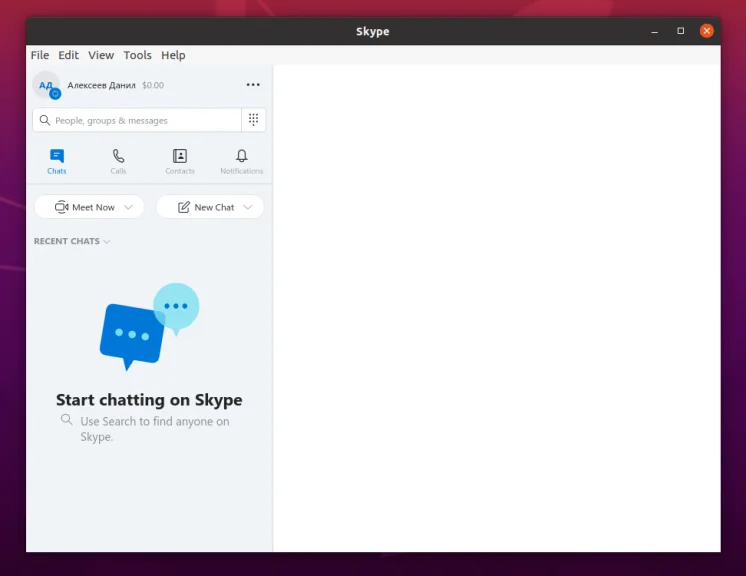Open the File menu
Screen dimensions: 746x576
tap(40, 55)
